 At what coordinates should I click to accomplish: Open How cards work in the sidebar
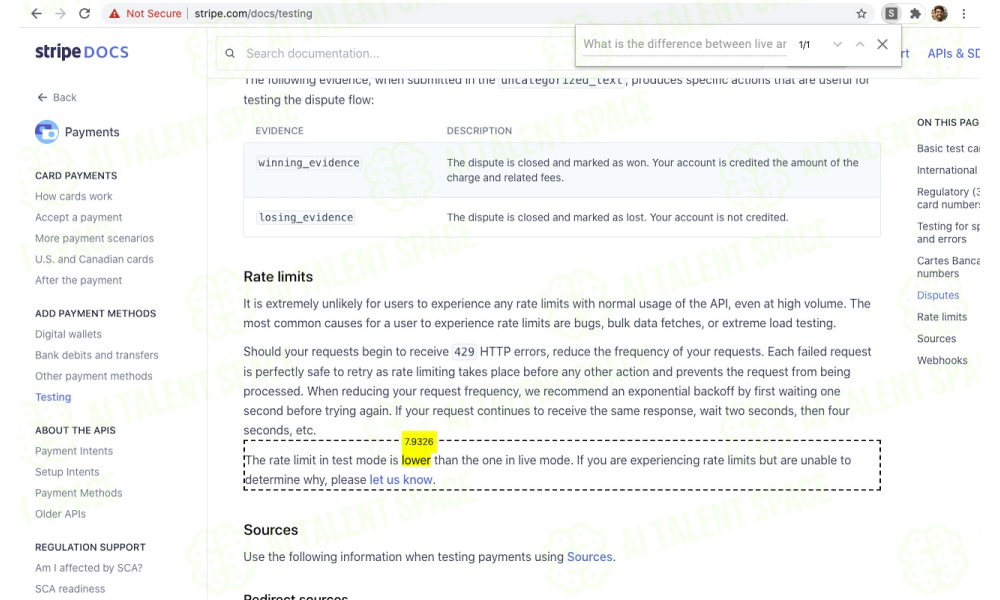pos(73,196)
